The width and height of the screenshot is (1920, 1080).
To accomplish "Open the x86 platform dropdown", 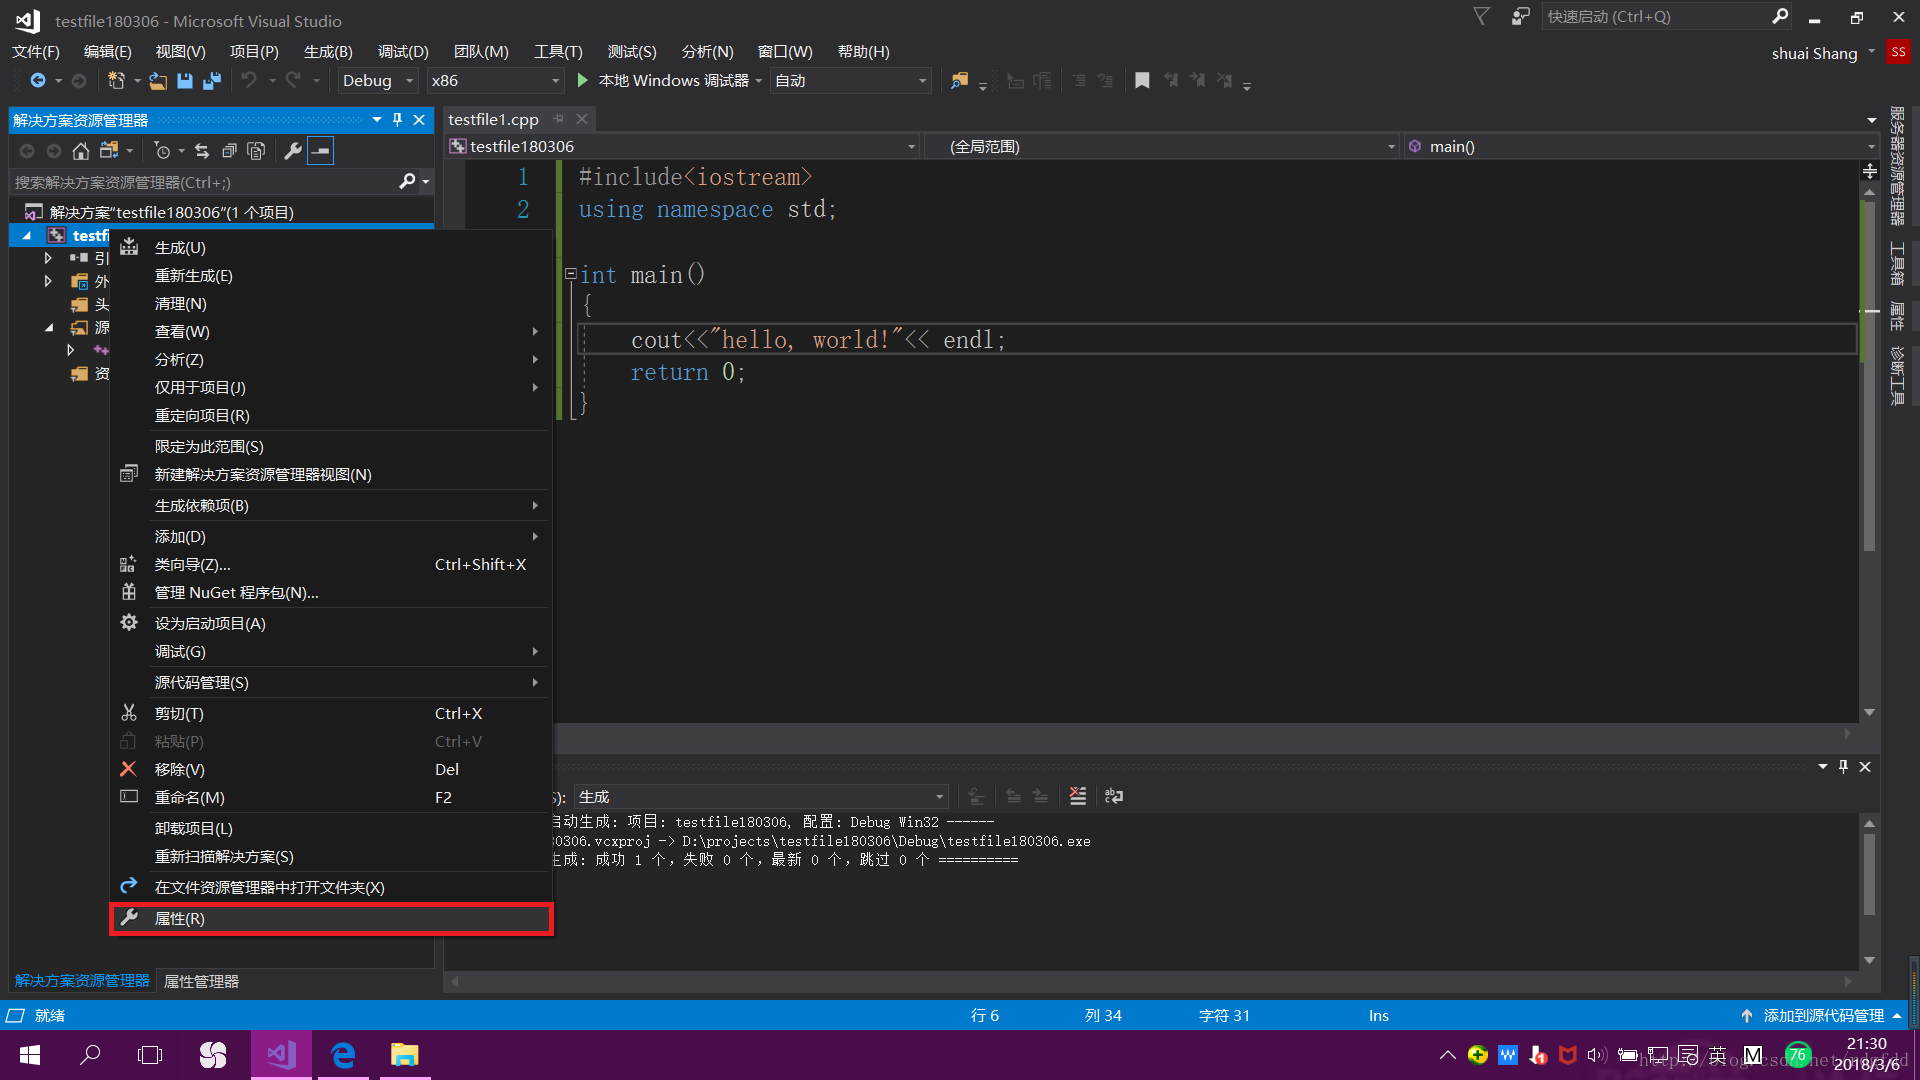I will [x=556, y=81].
